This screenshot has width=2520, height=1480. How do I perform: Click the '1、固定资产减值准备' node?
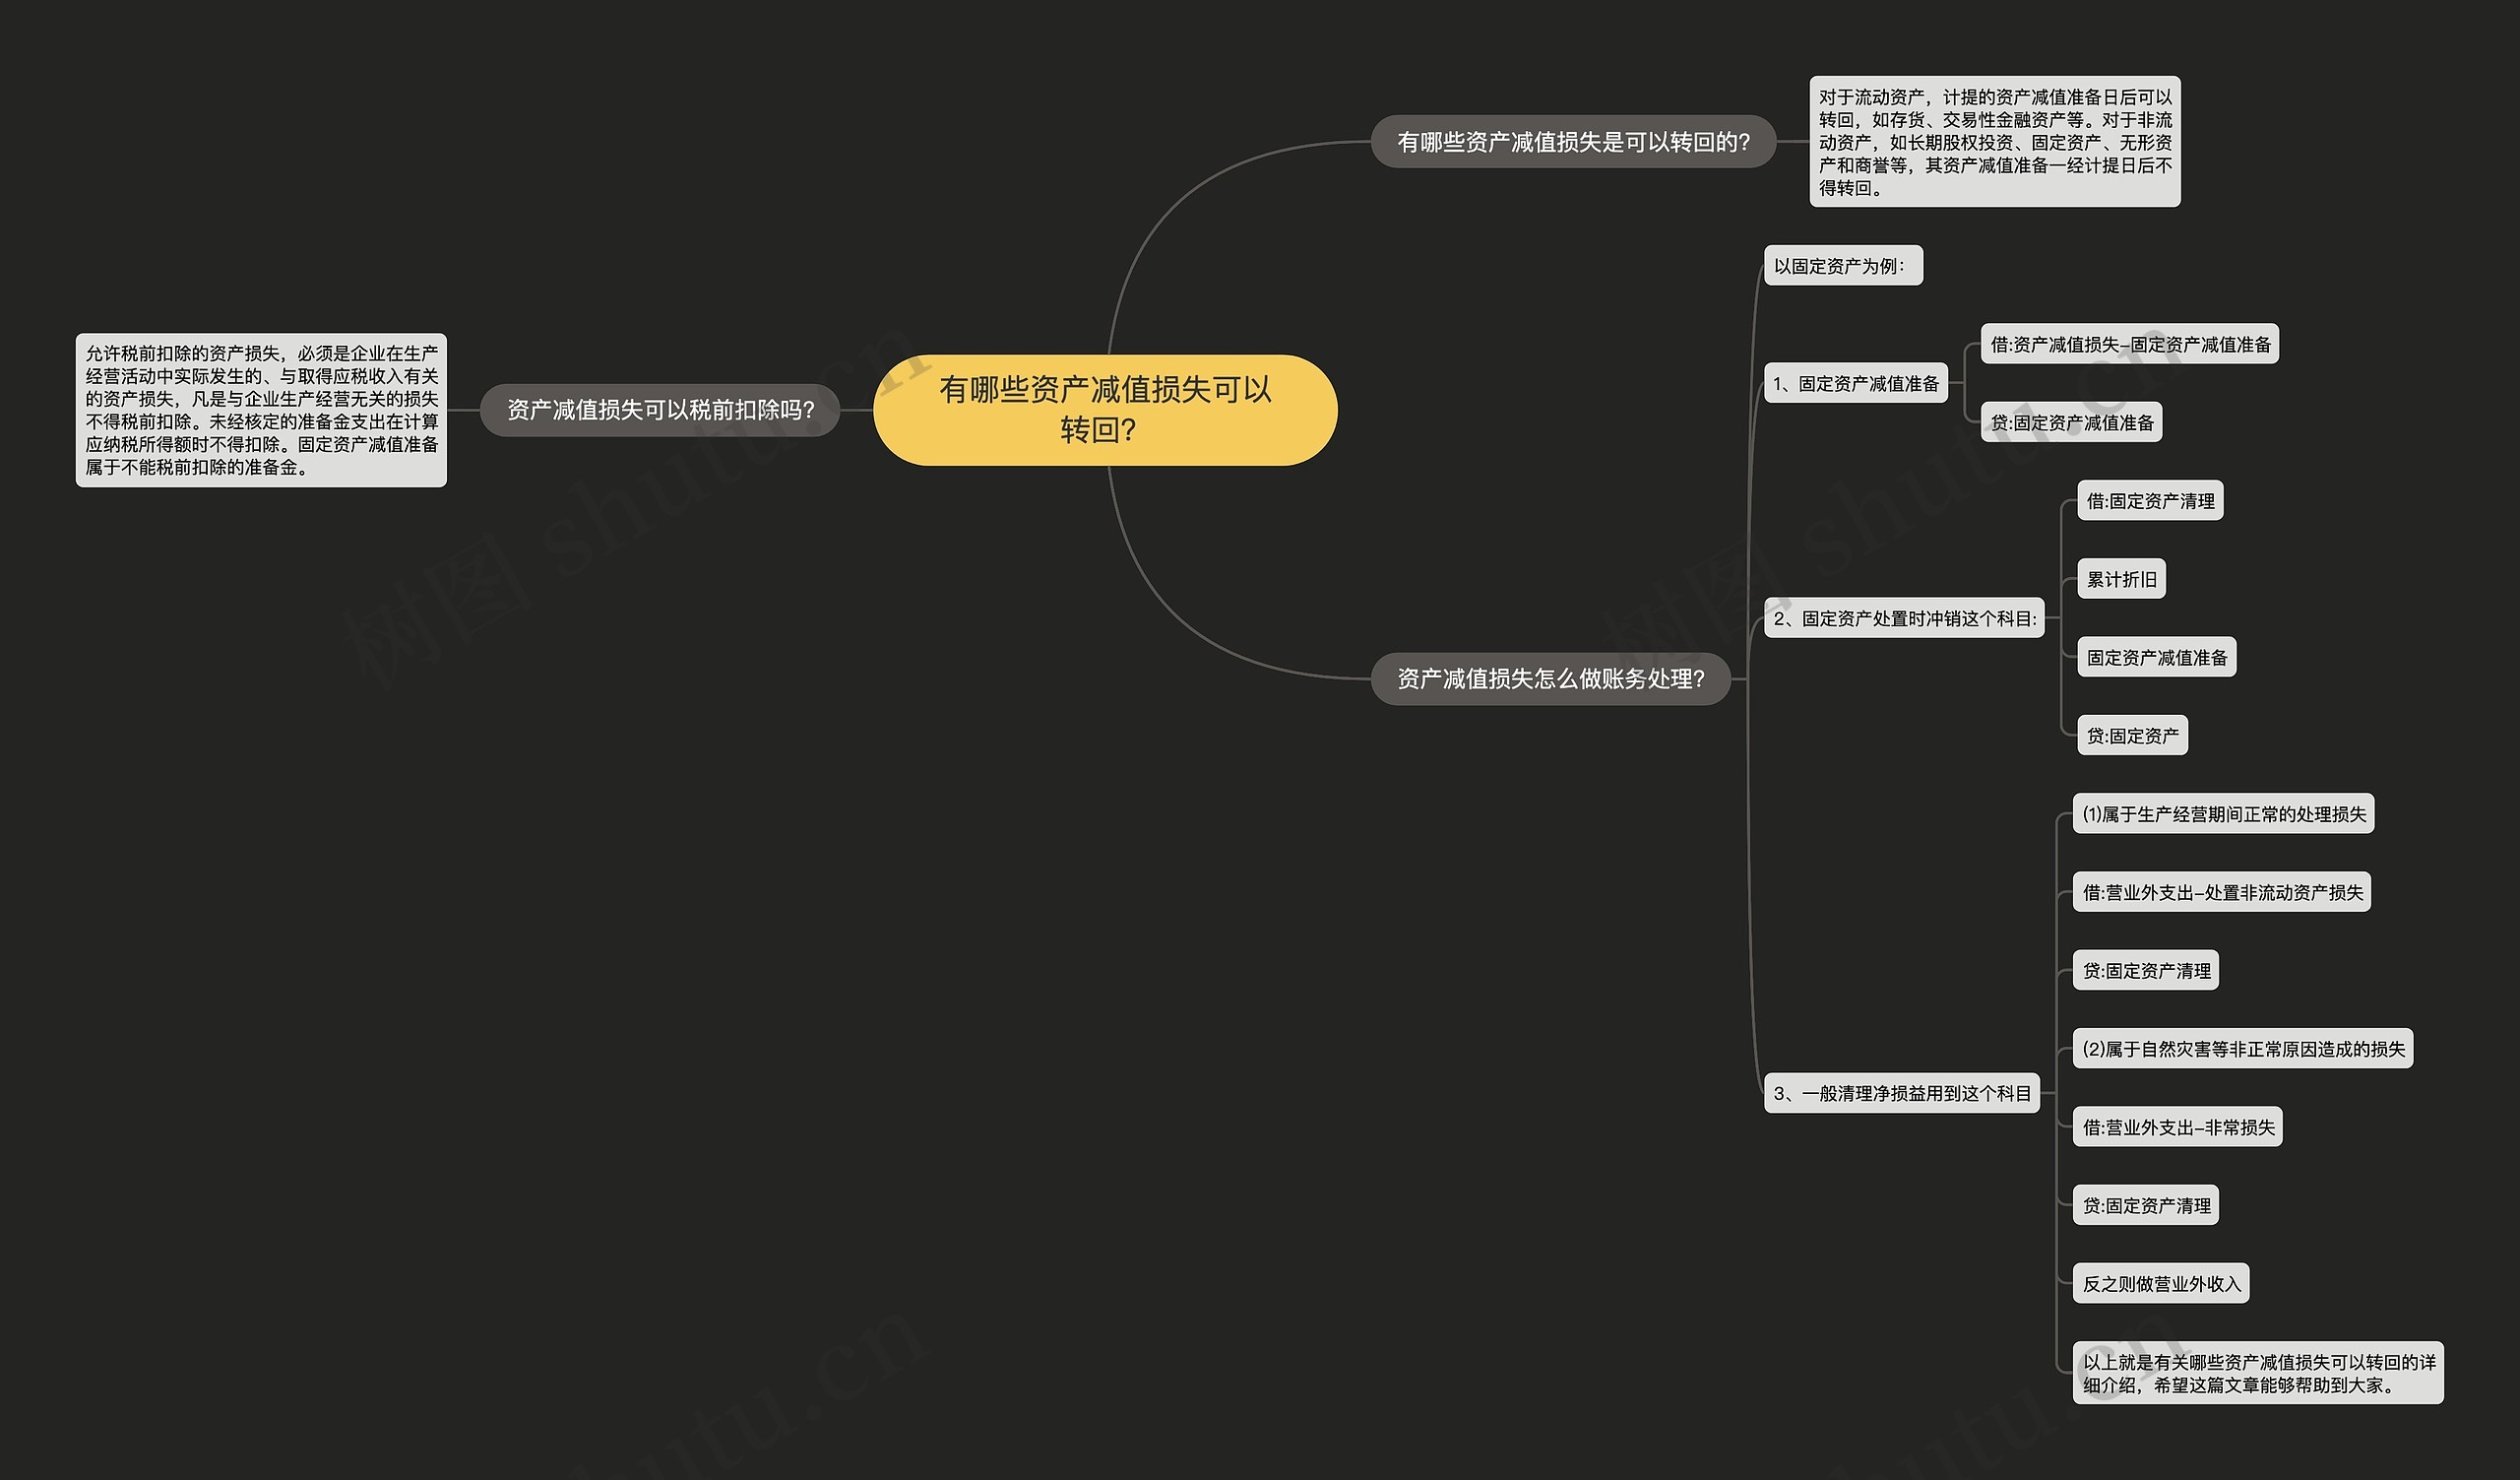click(1855, 384)
